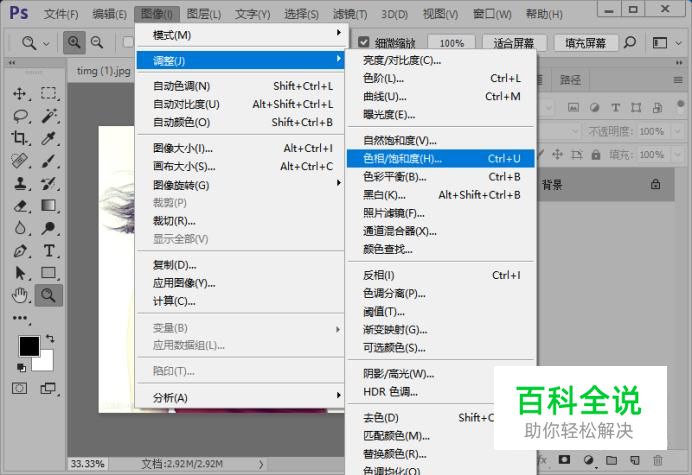This screenshot has width=692, height=475.
Task: Select the Type tool
Action: click(49, 251)
